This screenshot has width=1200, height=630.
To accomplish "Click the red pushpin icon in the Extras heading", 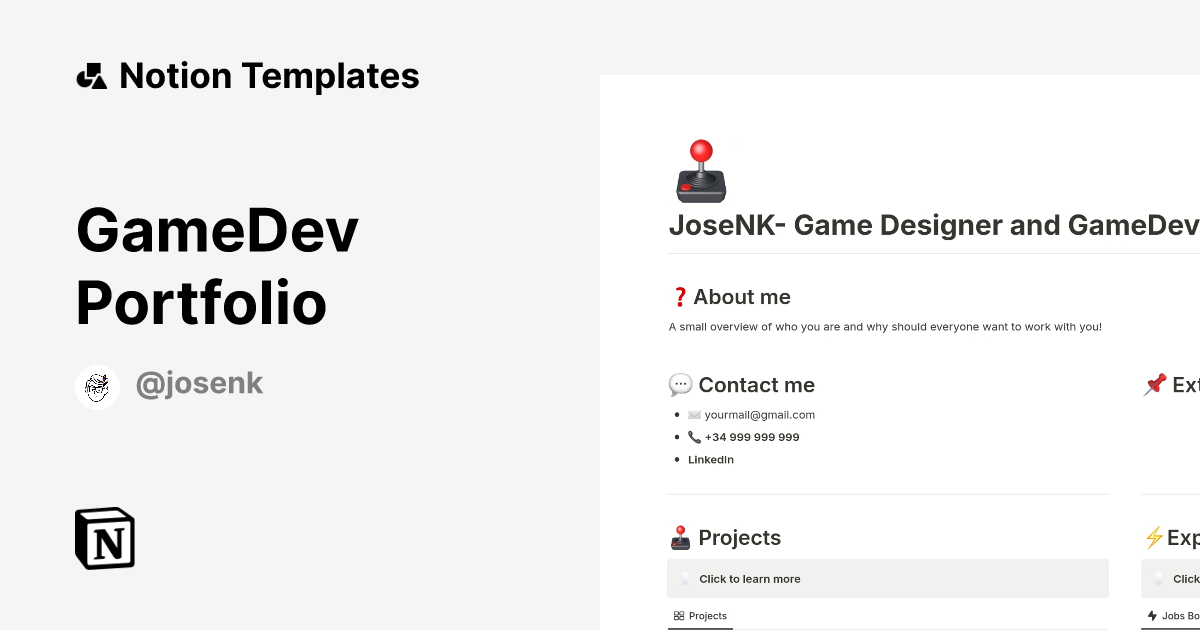I will (x=1155, y=384).
